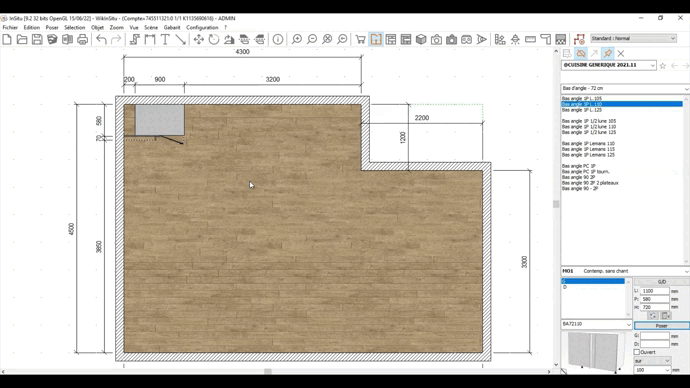This screenshot has height=388, width=690.
Task: Open the Sélection menu
Action: point(74,27)
